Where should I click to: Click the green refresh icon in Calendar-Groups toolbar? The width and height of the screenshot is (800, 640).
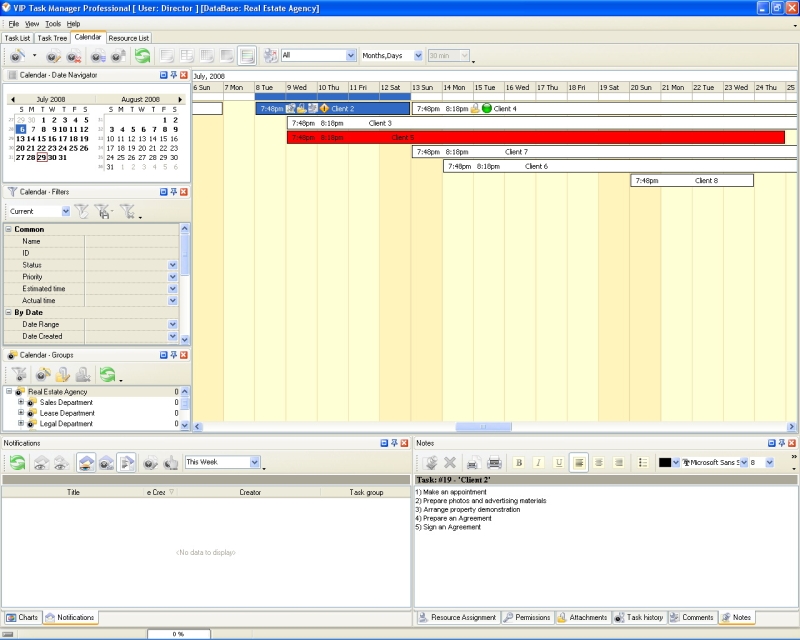tap(107, 375)
